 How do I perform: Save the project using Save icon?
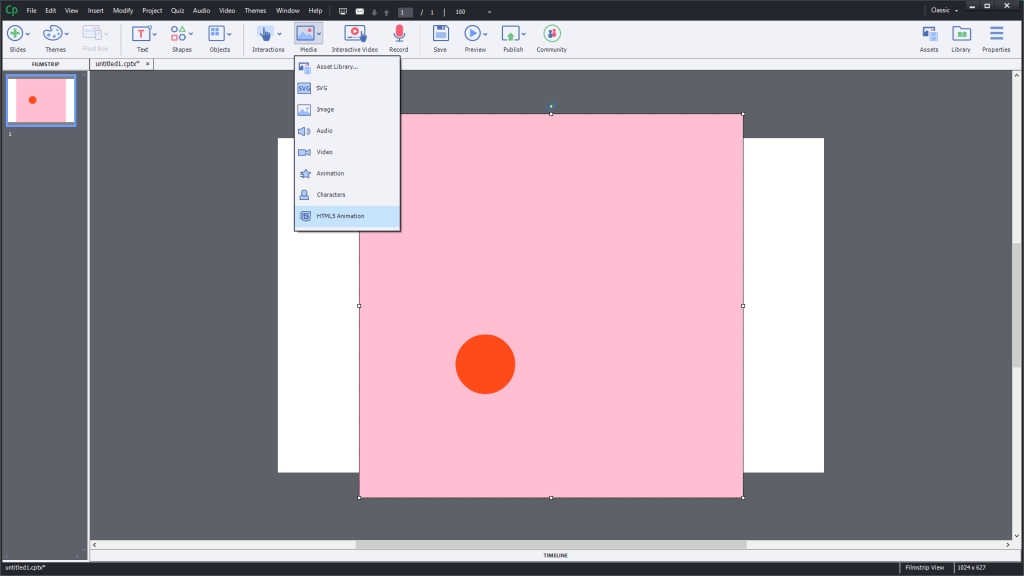click(440, 34)
